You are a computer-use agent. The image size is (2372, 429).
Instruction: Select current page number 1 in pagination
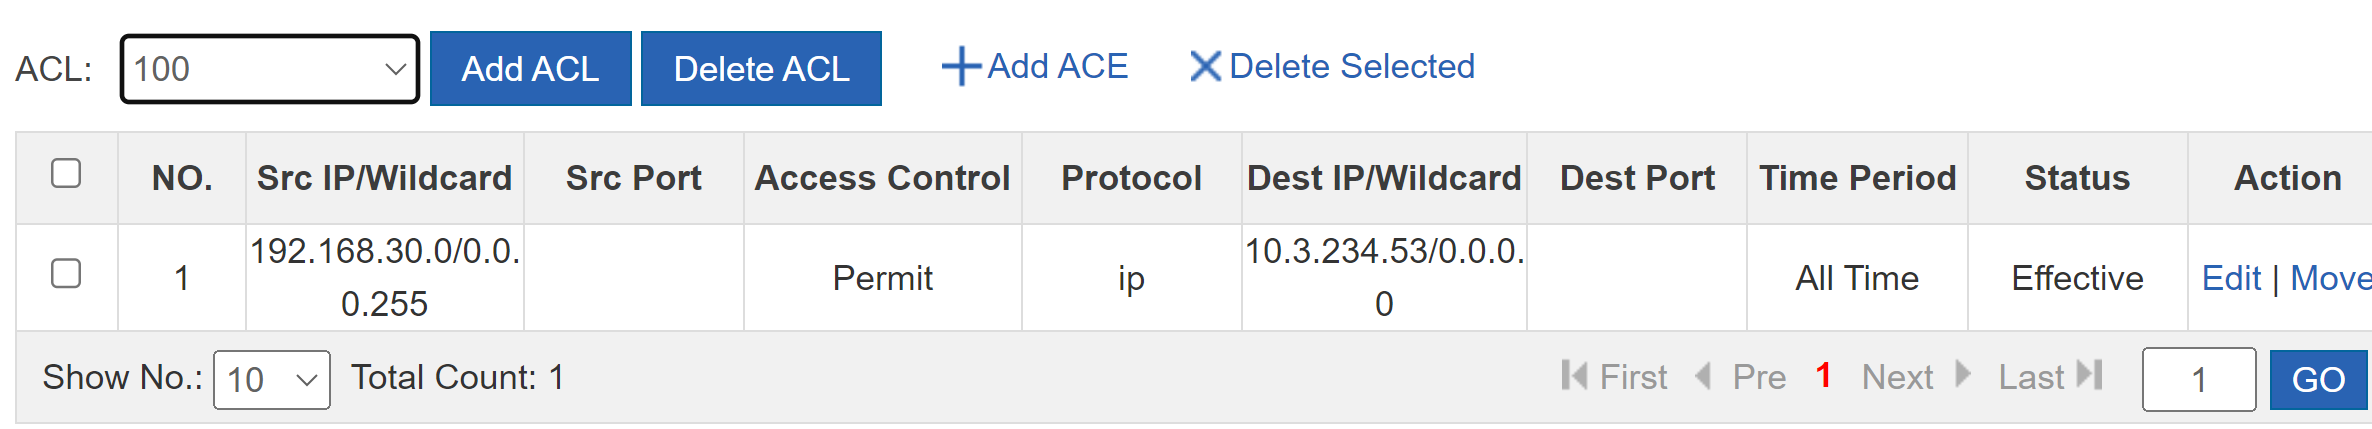pos(1823,376)
